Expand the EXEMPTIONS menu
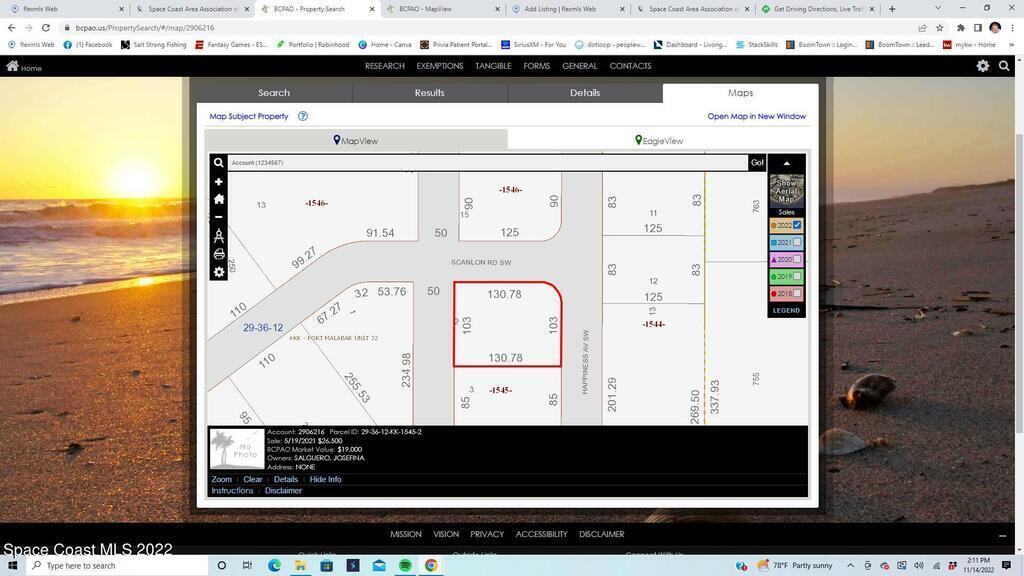 pos(439,66)
